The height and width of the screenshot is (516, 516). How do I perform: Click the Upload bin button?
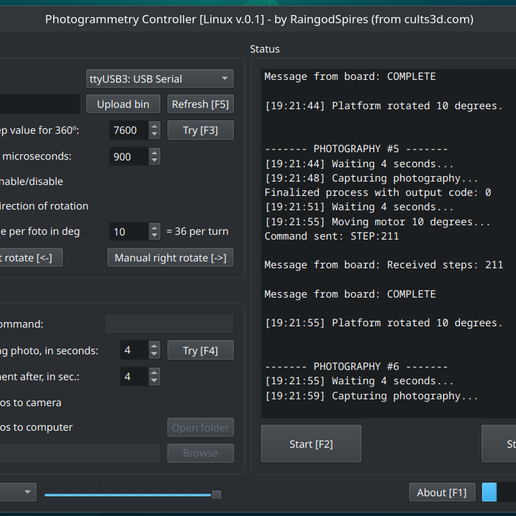coord(123,104)
